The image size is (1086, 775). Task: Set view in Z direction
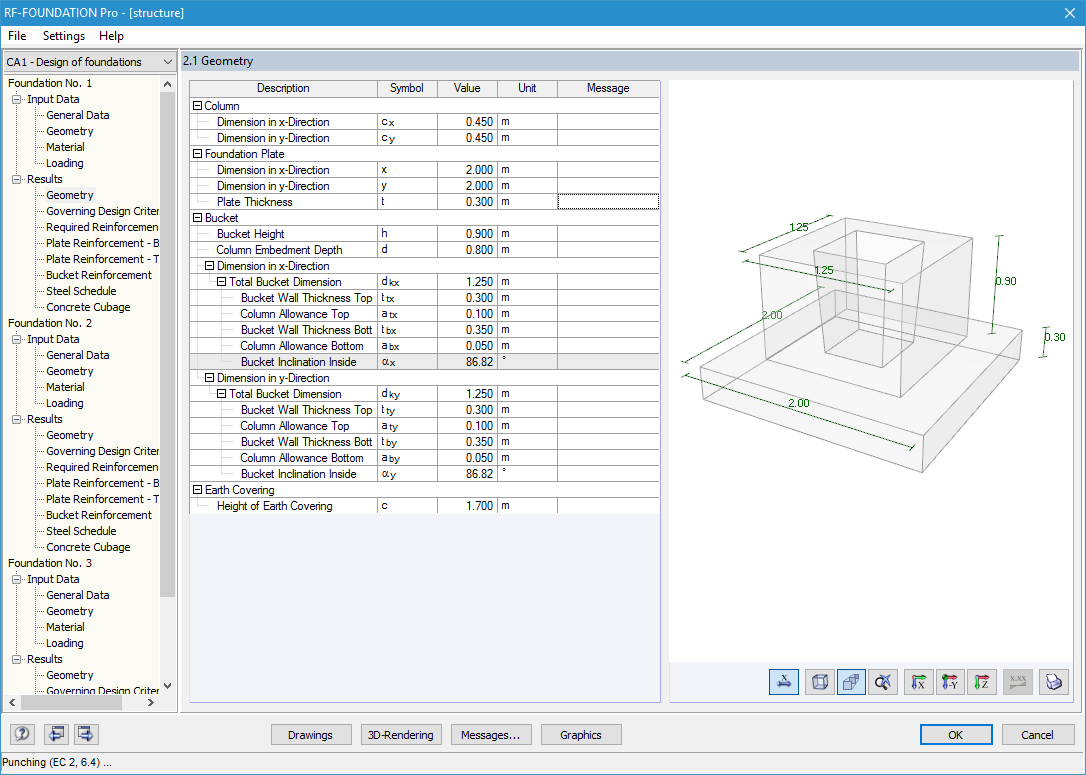click(982, 682)
